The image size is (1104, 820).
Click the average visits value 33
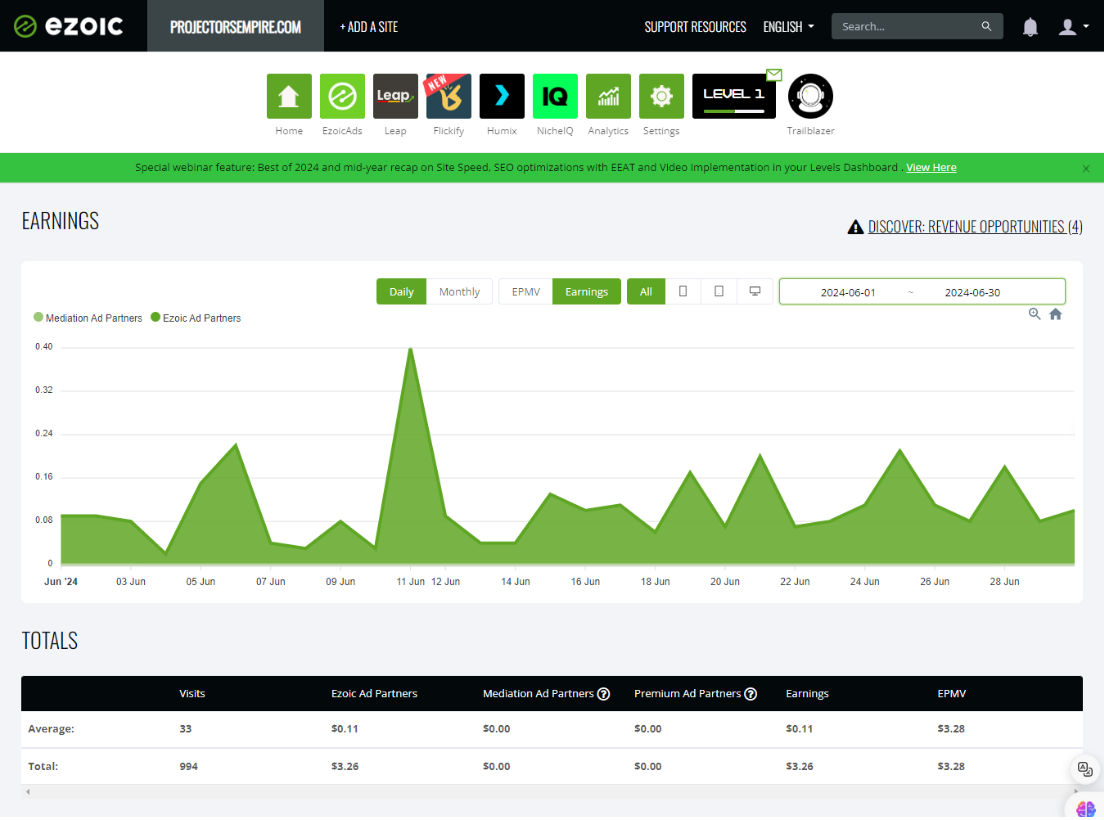(x=185, y=729)
